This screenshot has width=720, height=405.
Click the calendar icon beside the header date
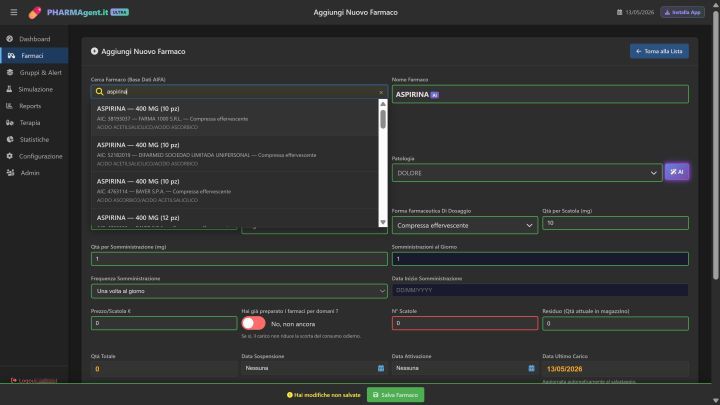pyautogui.click(x=619, y=12)
